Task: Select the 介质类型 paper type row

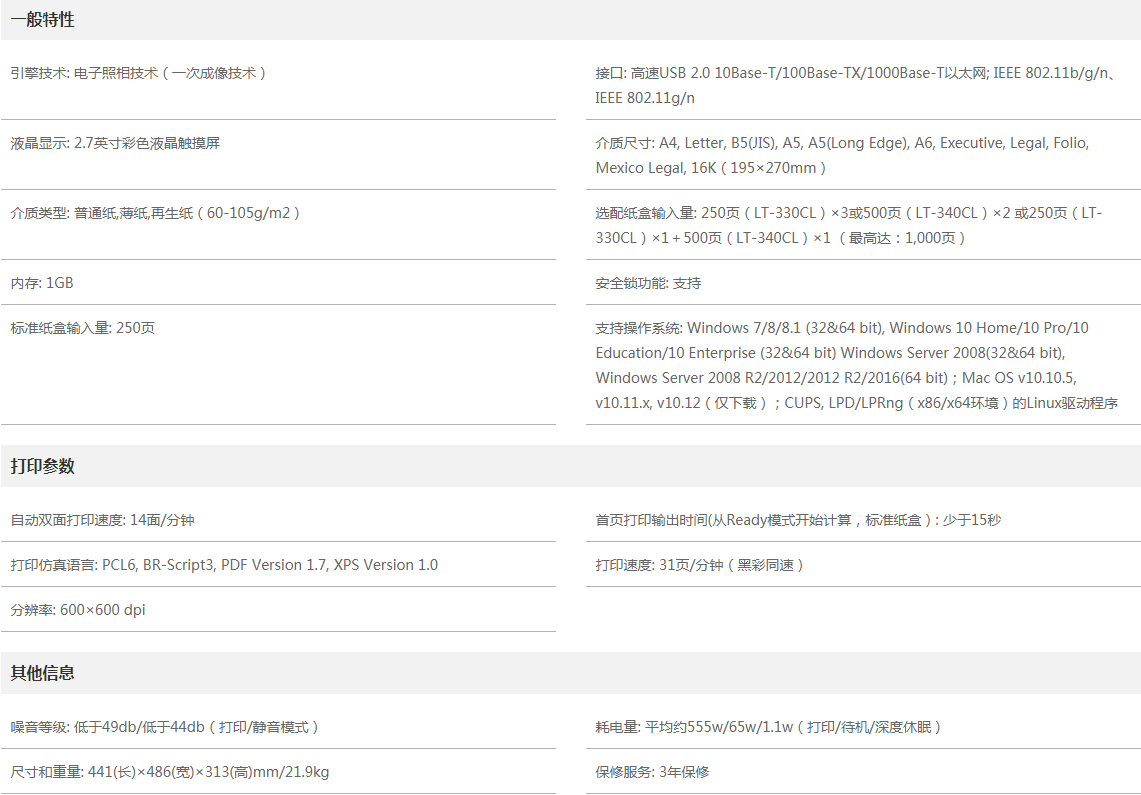Action: 155,213
